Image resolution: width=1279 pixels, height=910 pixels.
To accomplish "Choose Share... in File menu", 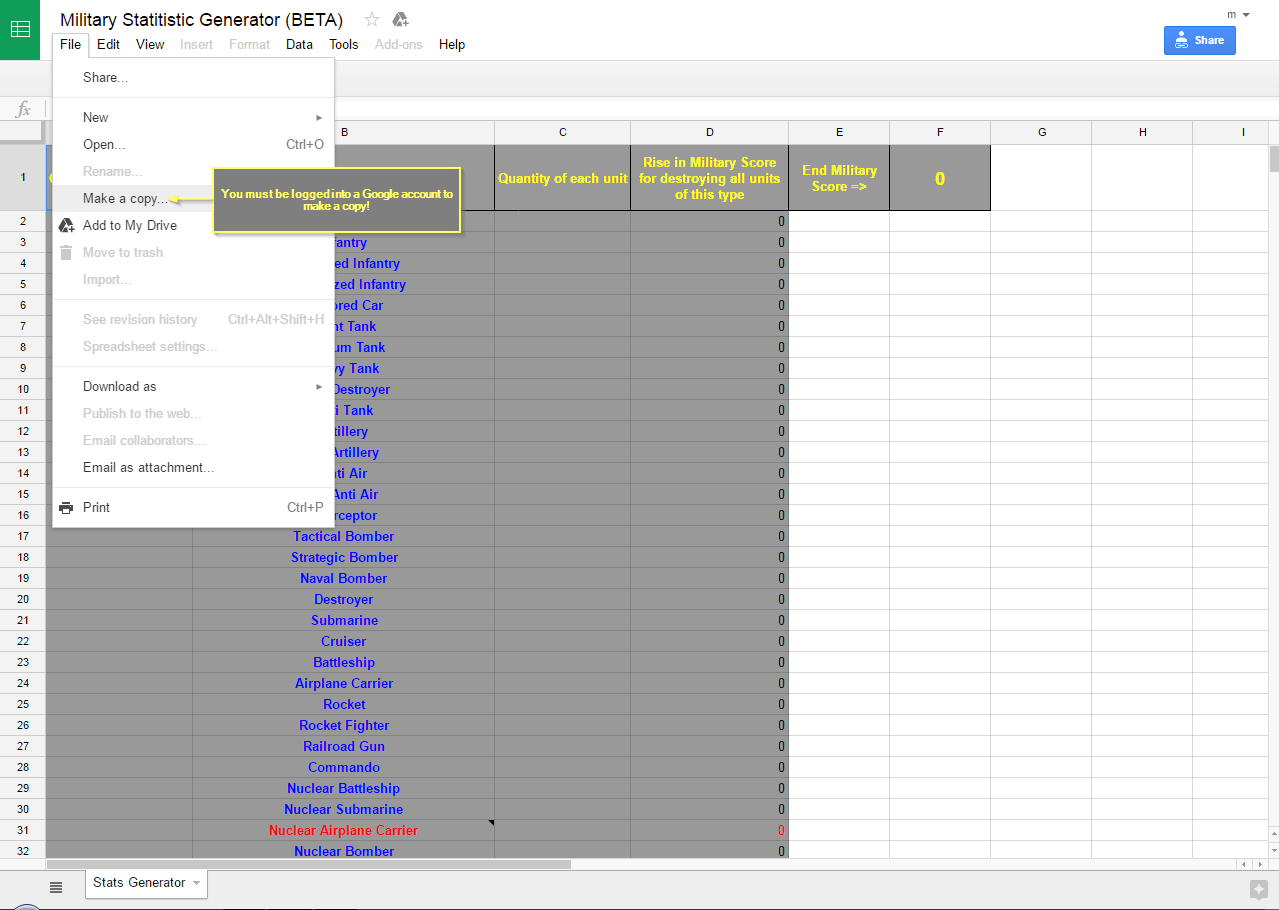I will coord(193,78).
